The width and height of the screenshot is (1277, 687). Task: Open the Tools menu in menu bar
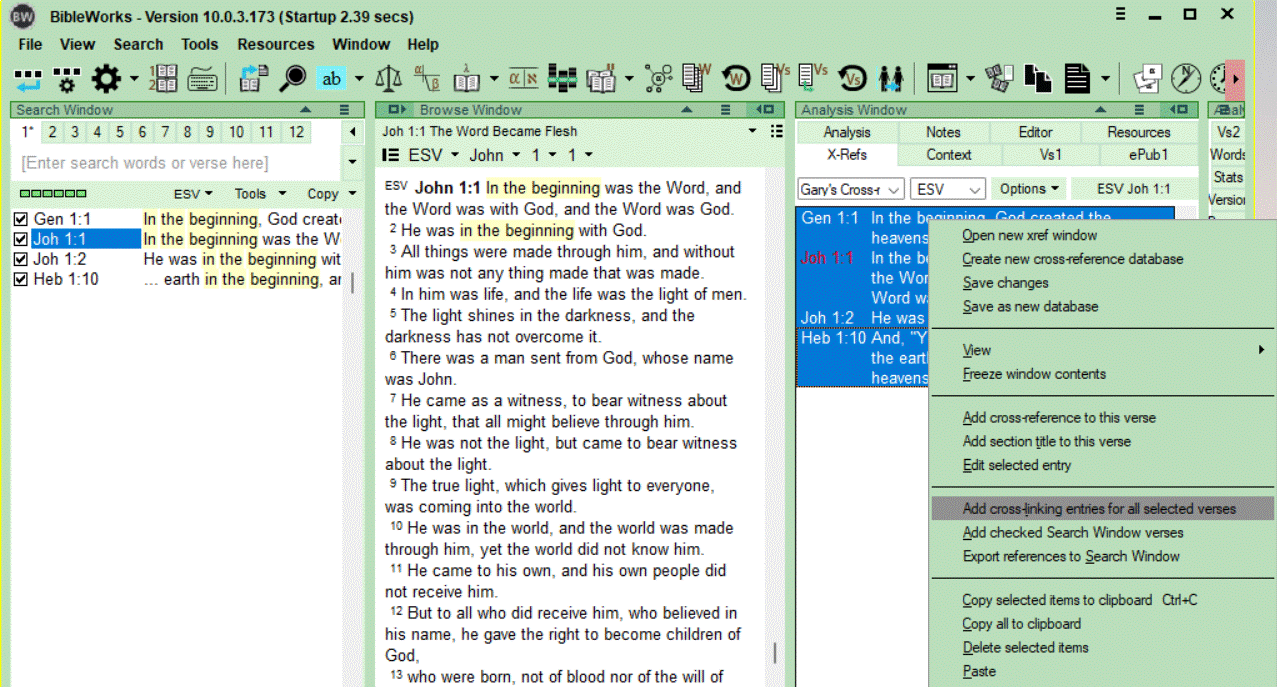199,44
